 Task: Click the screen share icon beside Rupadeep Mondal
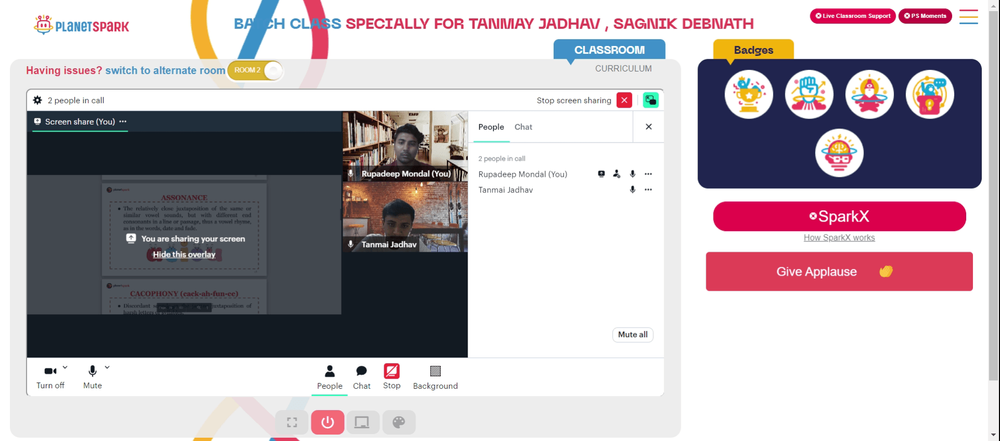[x=601, y=174]
